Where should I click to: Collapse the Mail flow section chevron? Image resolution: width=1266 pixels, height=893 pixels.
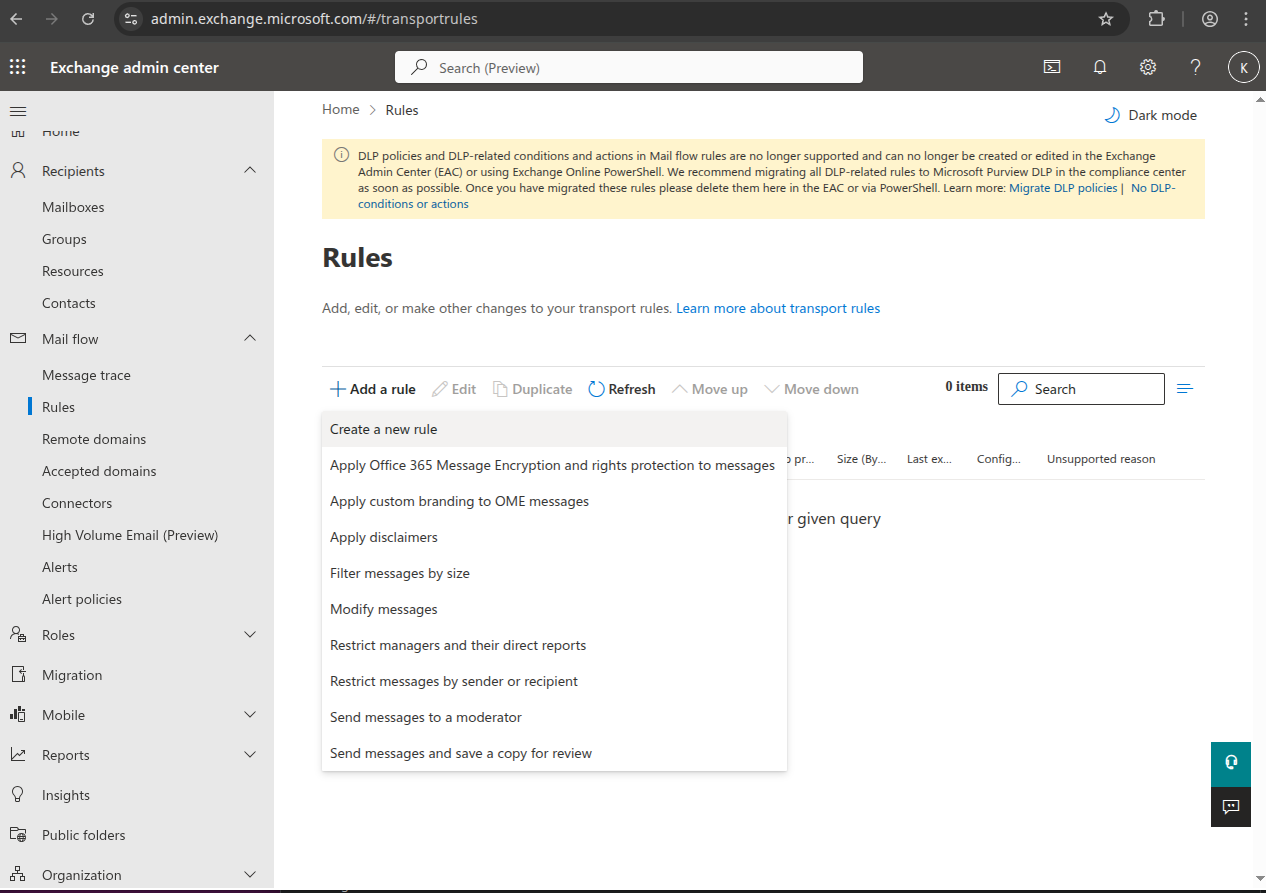click(x=250, y=339)
